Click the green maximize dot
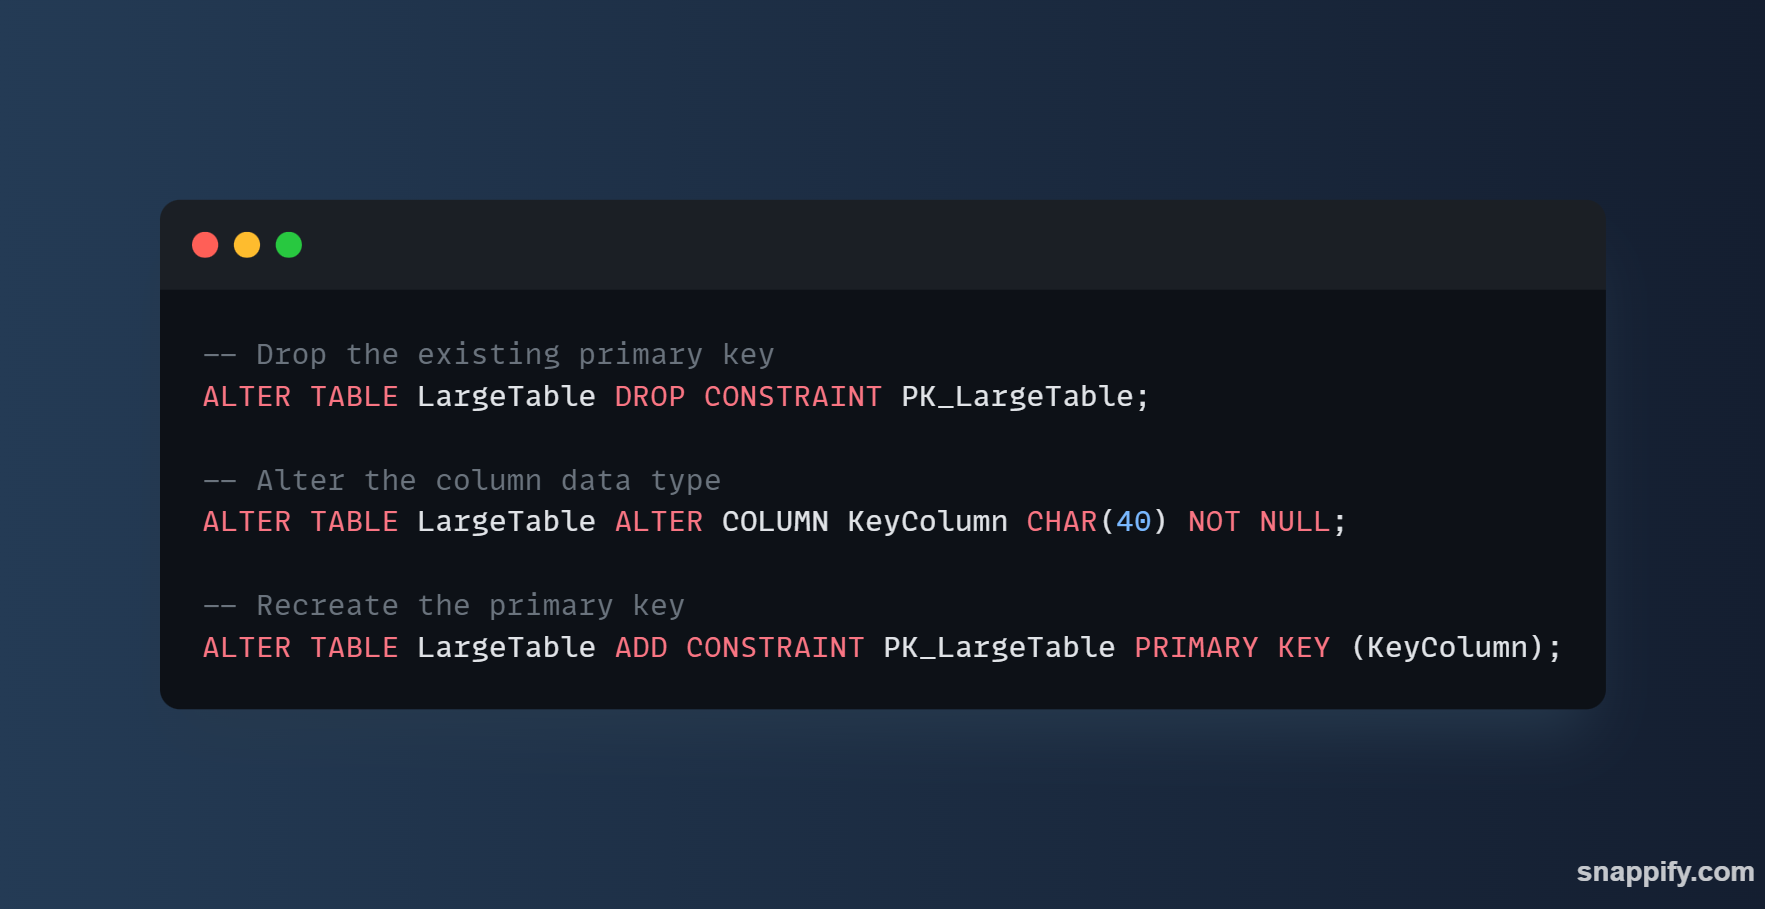 click(x=289, y=245)
